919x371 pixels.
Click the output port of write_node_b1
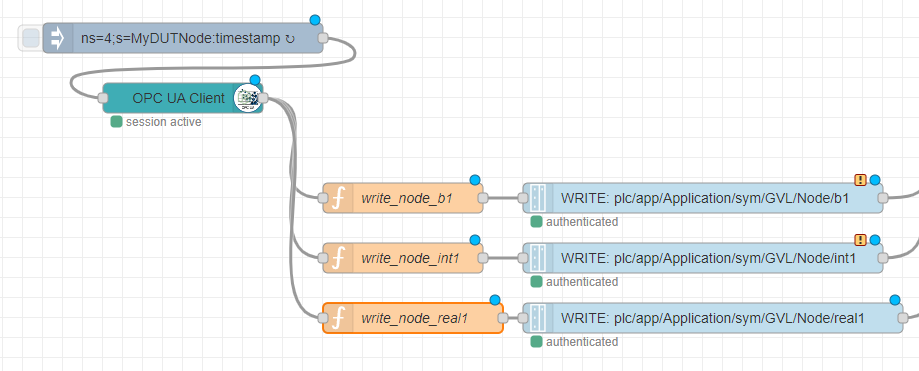483,198
